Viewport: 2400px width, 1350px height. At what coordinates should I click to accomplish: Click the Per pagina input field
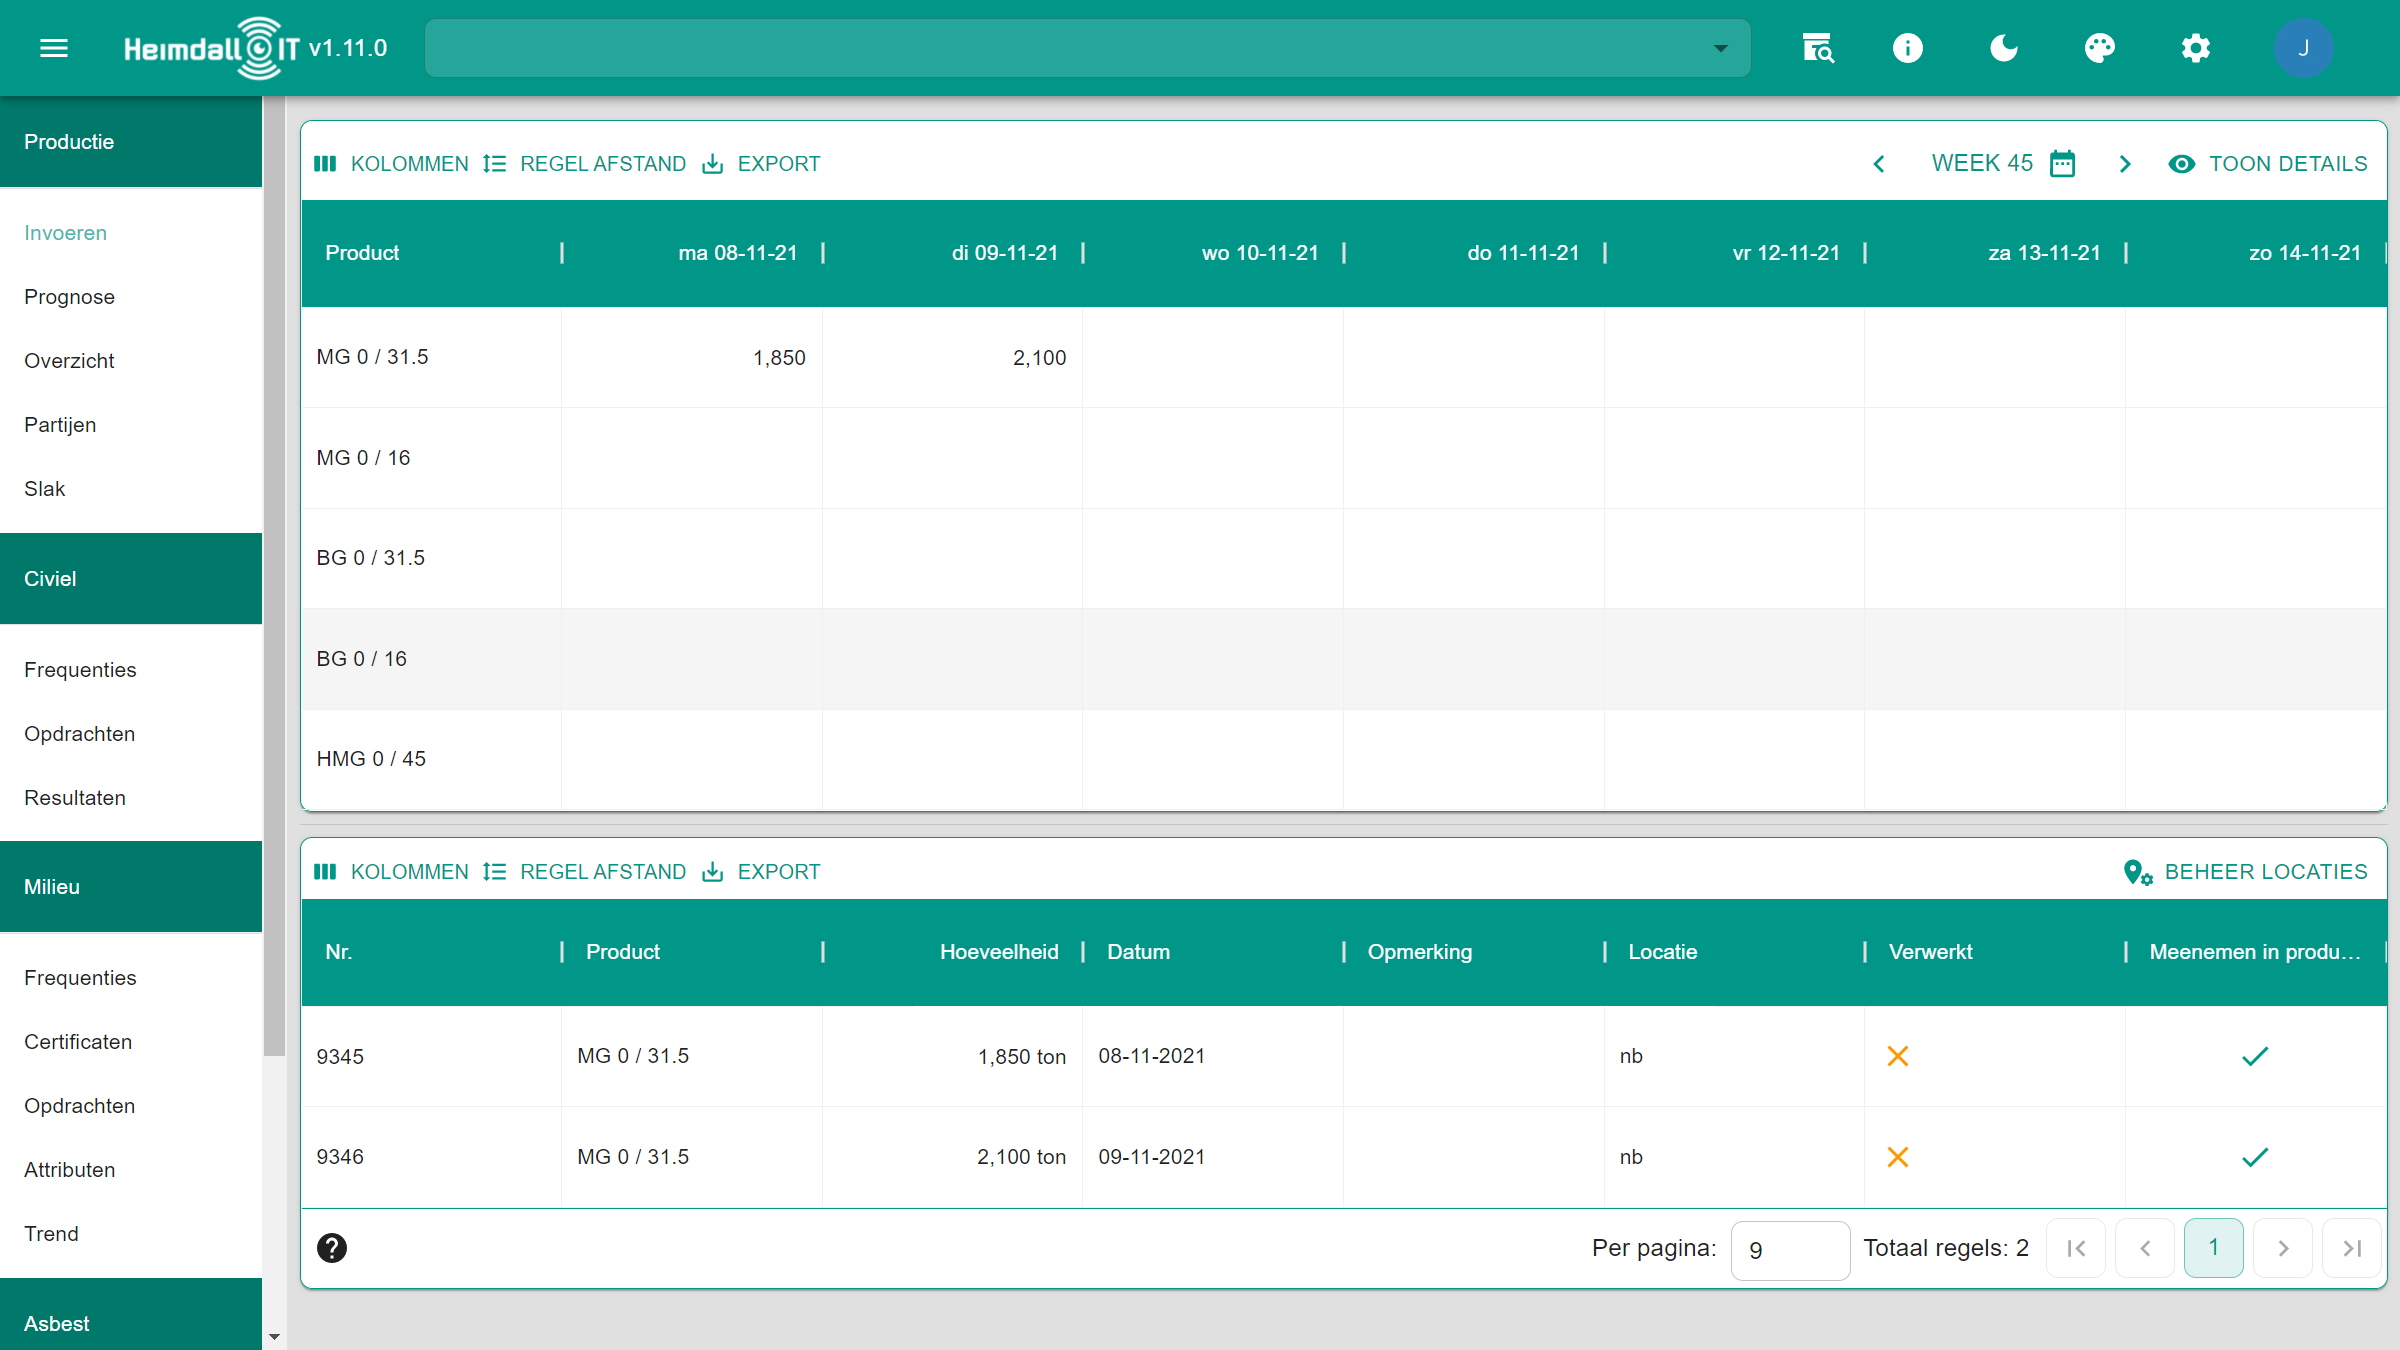coord(1789,1249)
